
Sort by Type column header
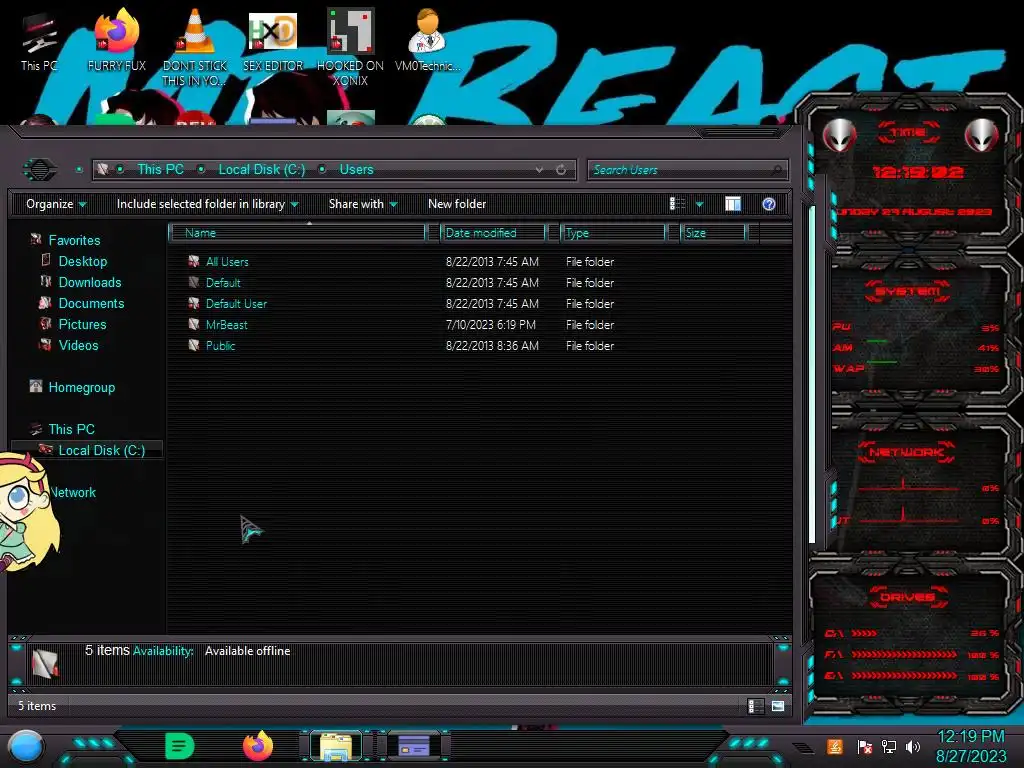tap(613, 232)
